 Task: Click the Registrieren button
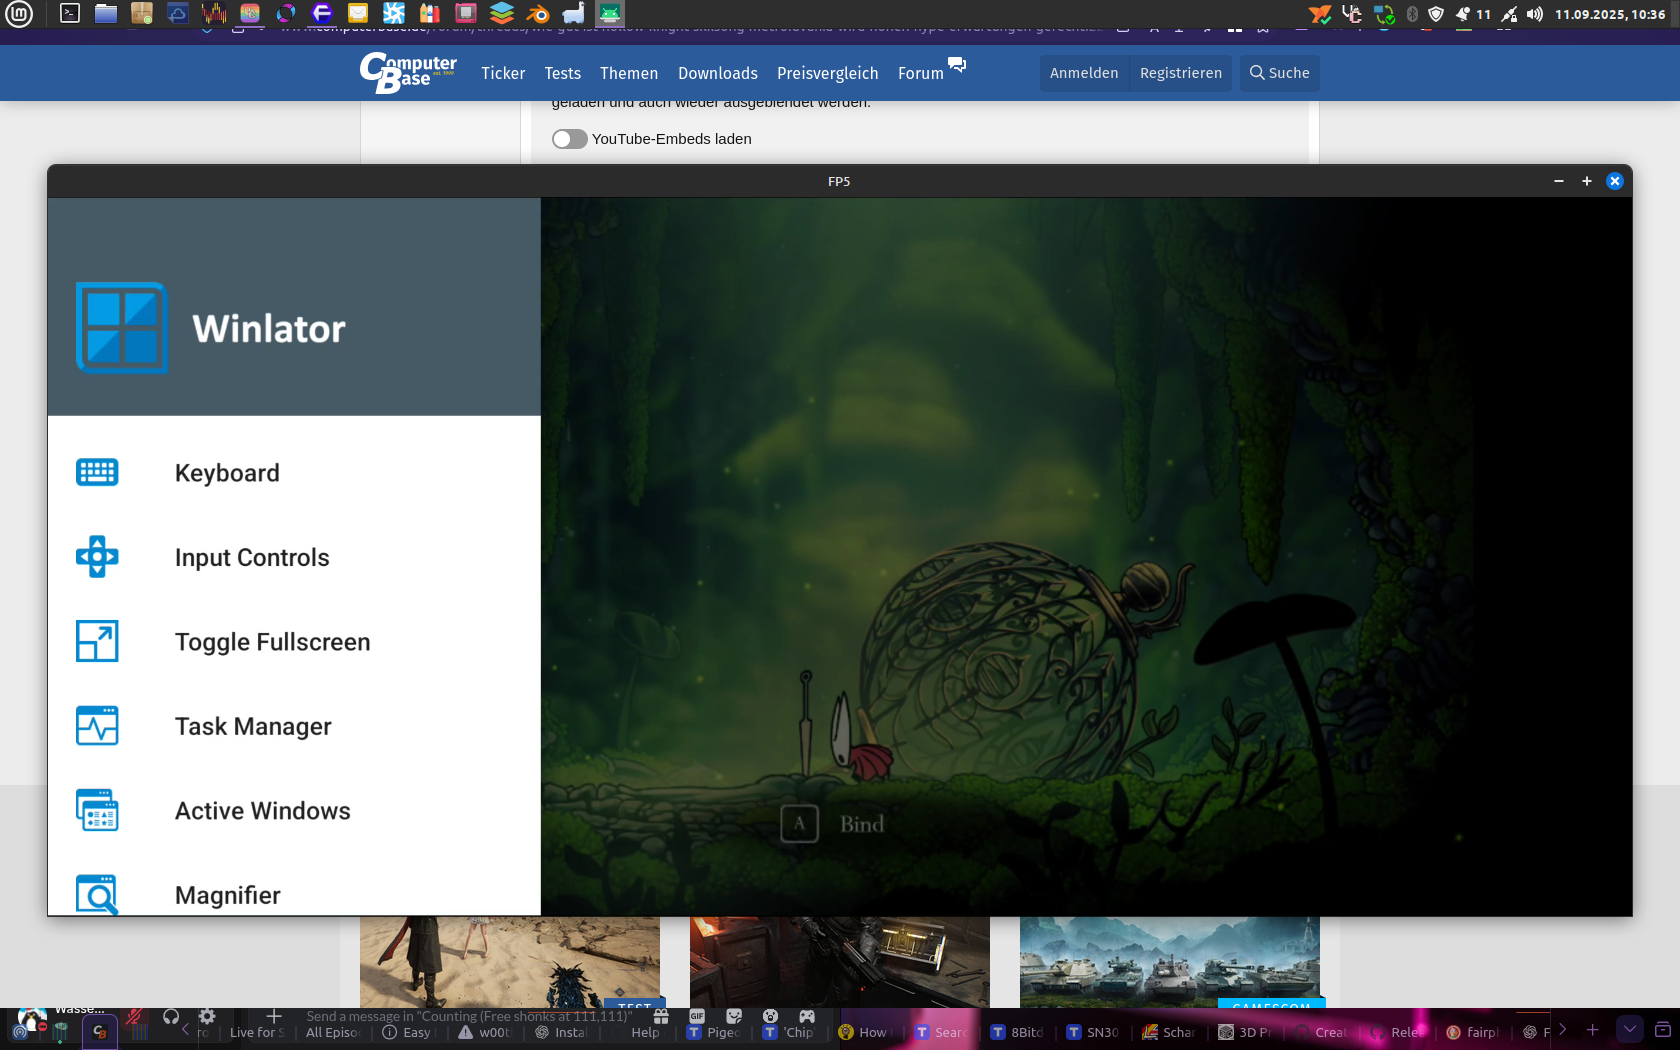coord(1181,73)
